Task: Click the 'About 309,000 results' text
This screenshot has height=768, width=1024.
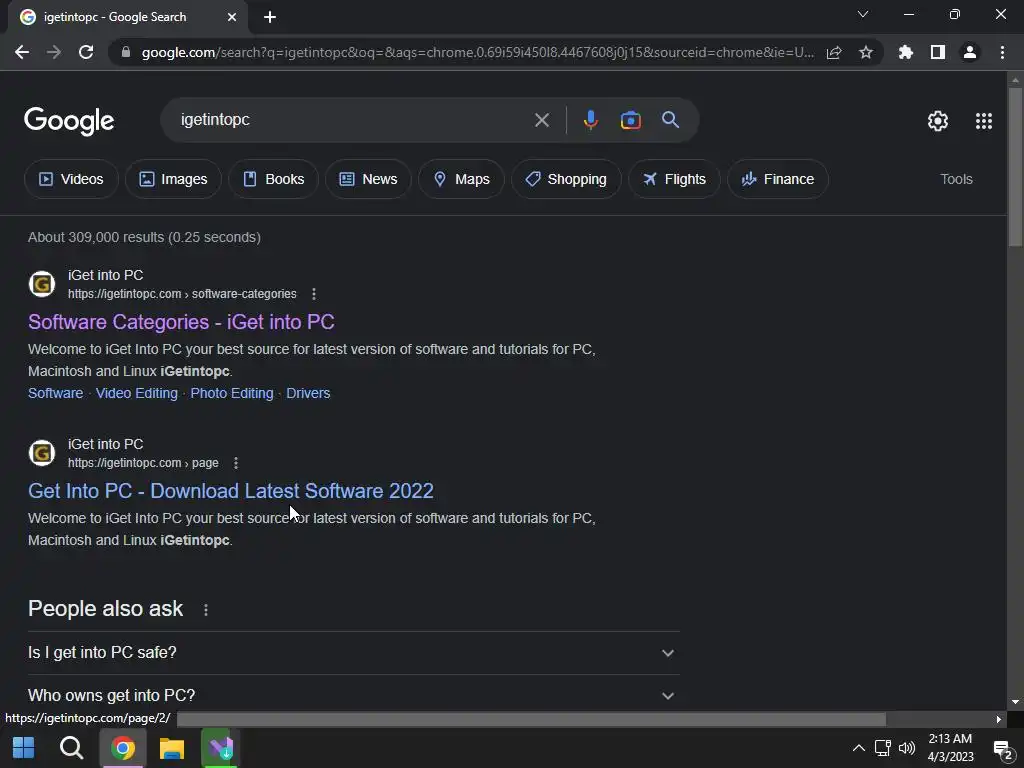Action: [144, 237]
